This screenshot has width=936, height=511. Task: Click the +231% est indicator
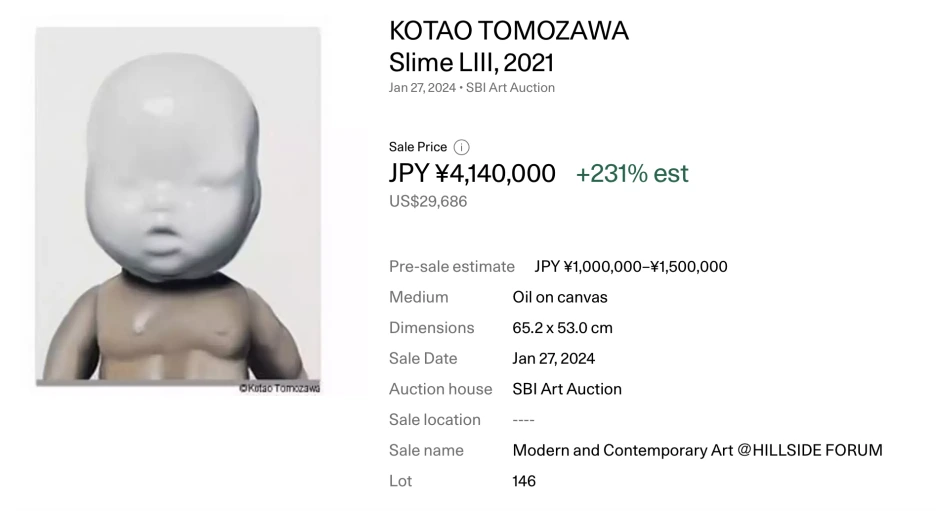pyautogui.click(x=632, y=174)
